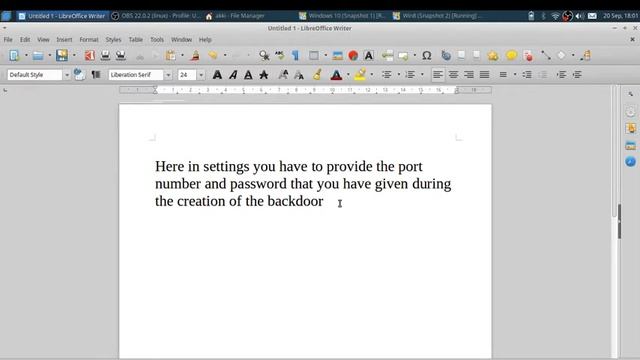
Task: Switch to Windows 10 VirtualBox taskbar entry
Action: [x=342, y=16]
